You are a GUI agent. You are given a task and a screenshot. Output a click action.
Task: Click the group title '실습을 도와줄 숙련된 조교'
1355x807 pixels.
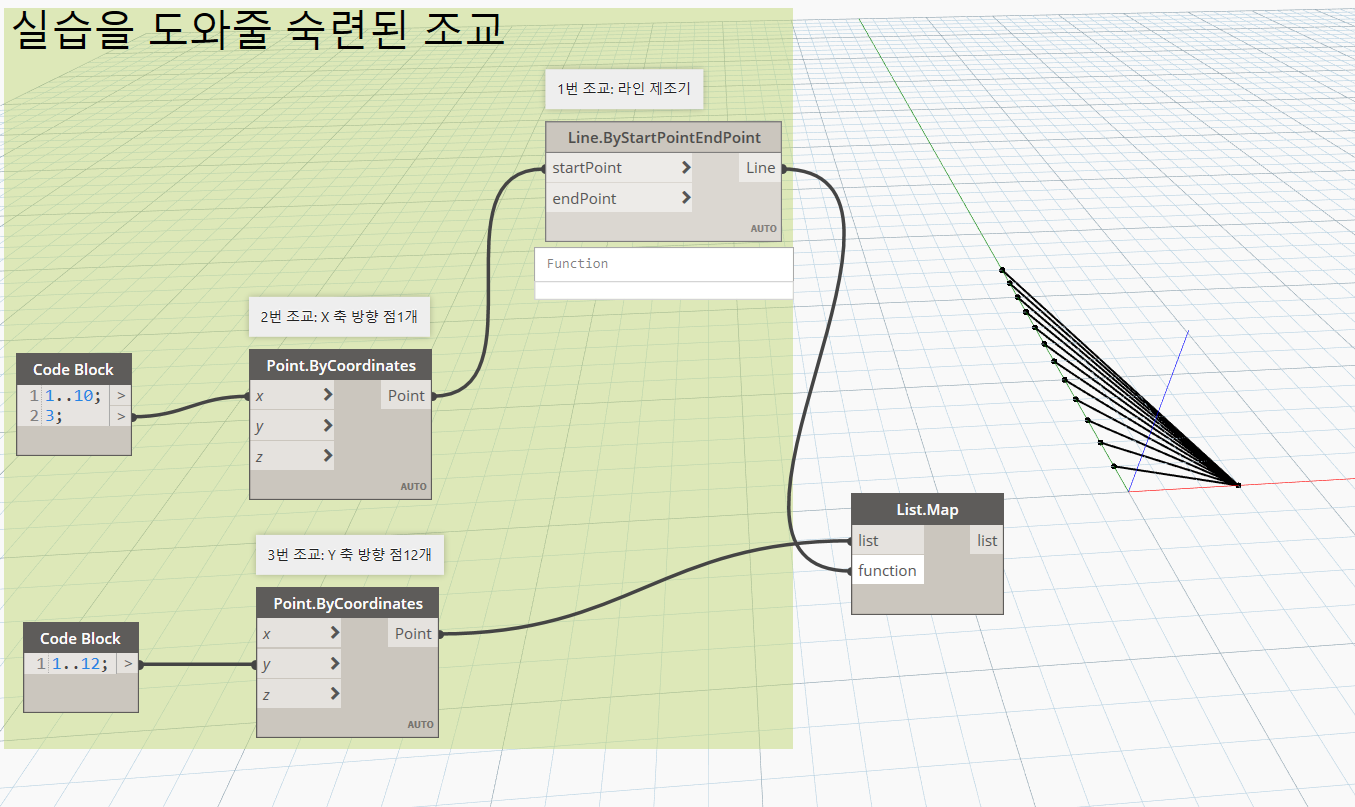point(257,29)
